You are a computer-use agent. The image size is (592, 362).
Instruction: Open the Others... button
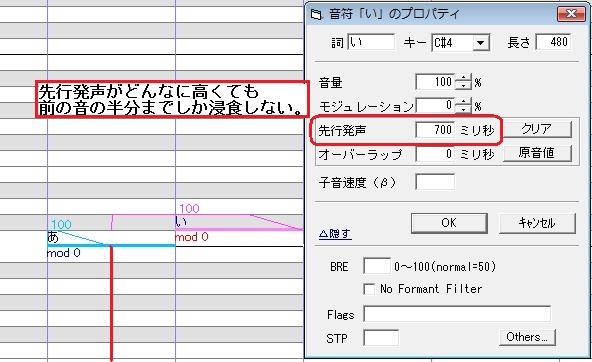point(527,337)
